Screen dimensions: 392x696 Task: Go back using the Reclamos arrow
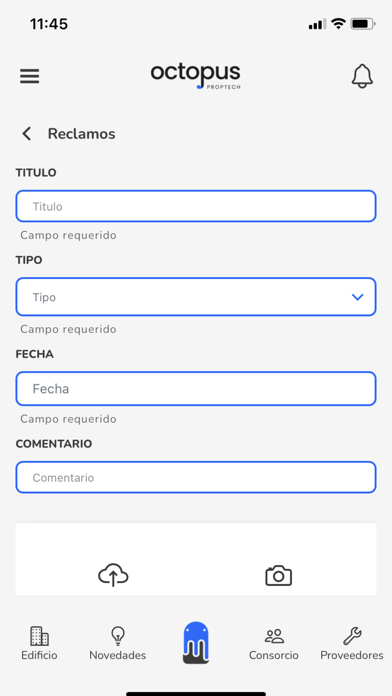(27, 134)
